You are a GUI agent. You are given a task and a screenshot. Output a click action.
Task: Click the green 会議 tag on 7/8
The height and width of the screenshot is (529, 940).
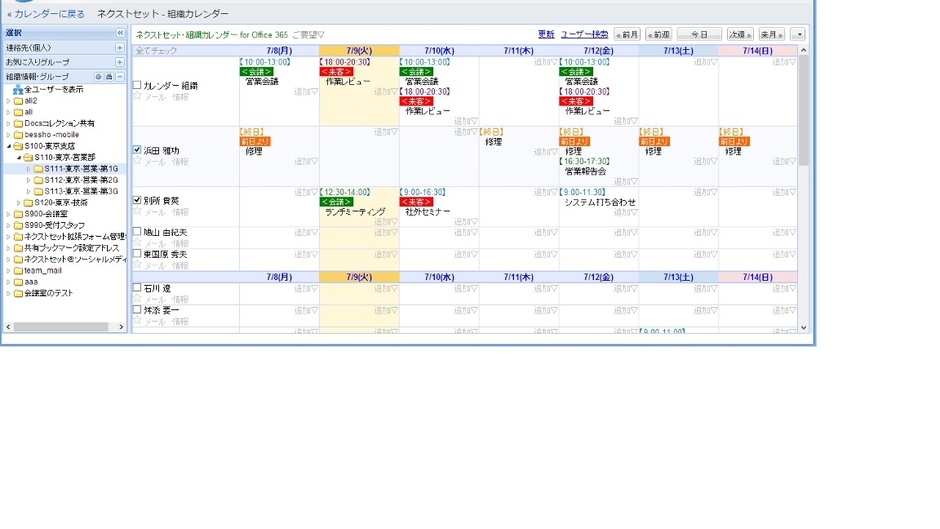click(256, 72)
